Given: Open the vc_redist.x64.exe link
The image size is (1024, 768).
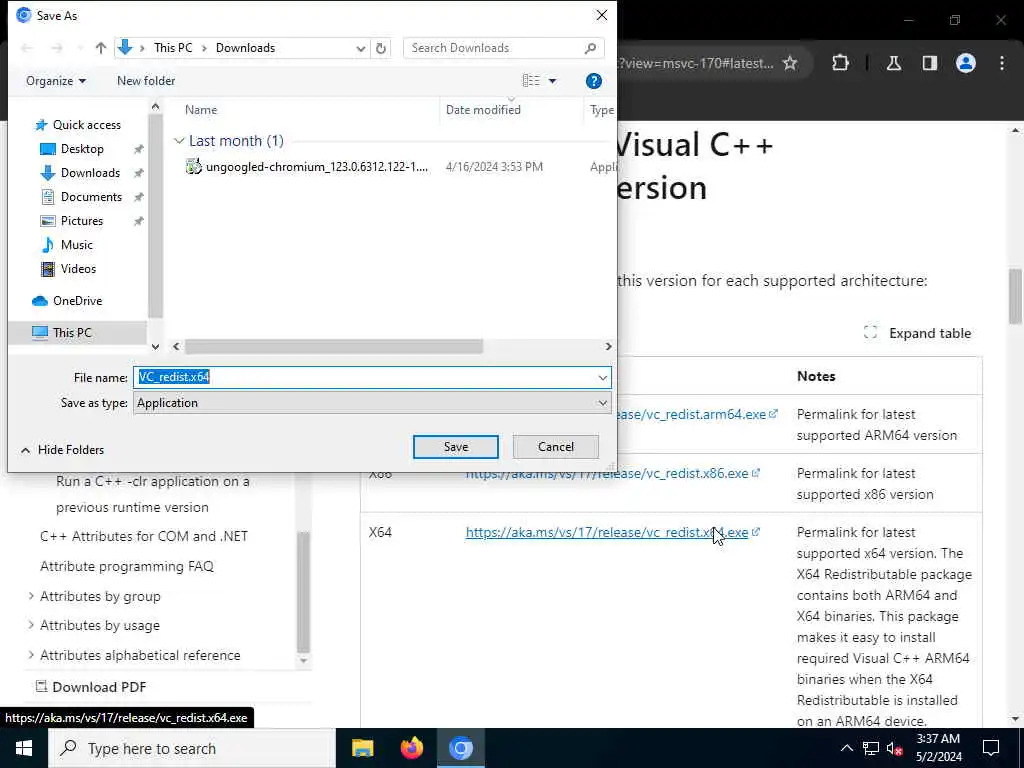Looking at the screenshot, I should 607,532.
